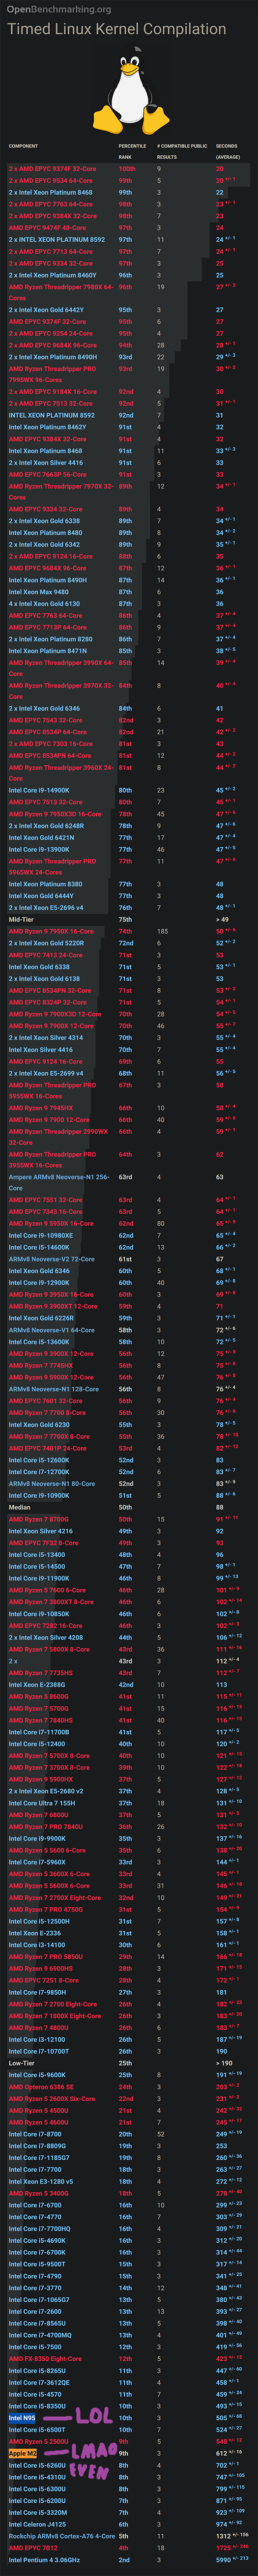
Task: Select the Timed Linux Kernel Compilation title
Action: pos(117,29)
